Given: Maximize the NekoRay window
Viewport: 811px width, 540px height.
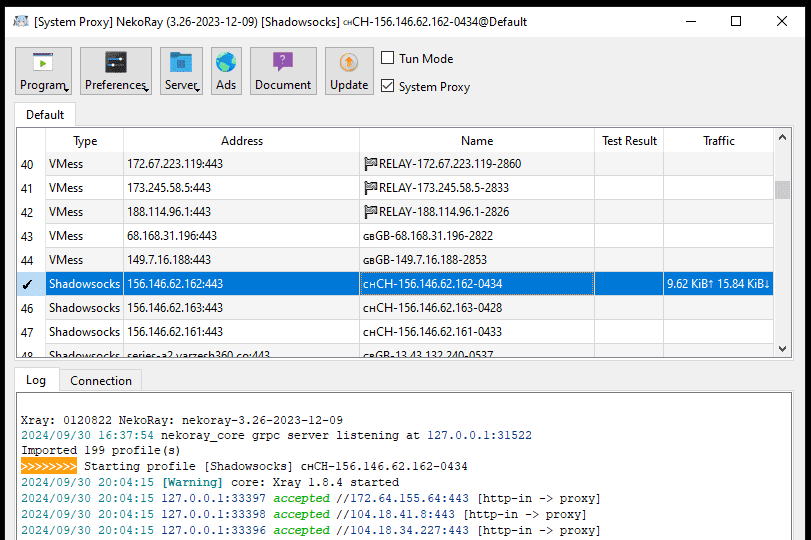Looking at the screenshot, I should (736, 21).
